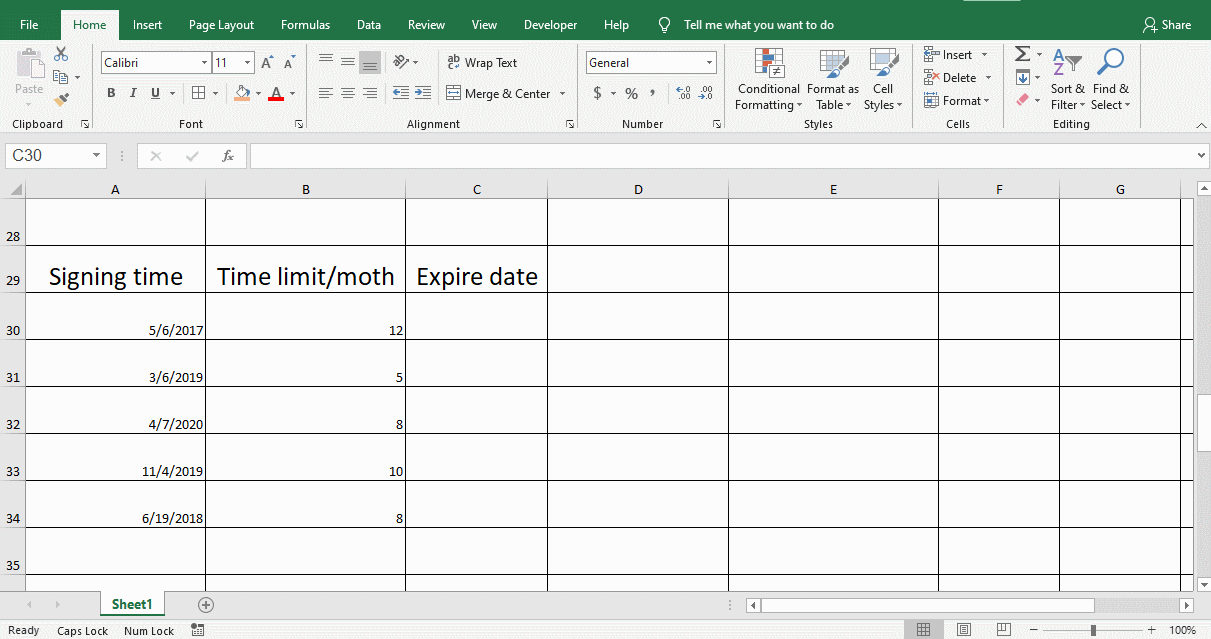Open the Merge & Center dropdown arrow

tap(562, 93)
